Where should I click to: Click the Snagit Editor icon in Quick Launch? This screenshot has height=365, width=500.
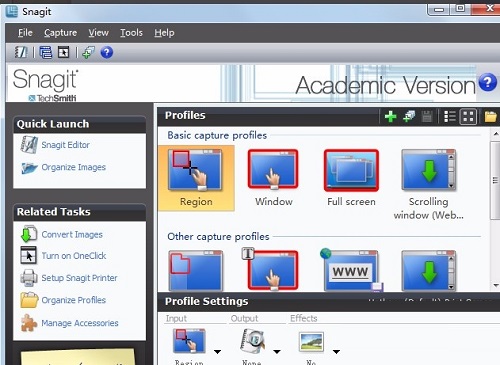pos(29,145)
